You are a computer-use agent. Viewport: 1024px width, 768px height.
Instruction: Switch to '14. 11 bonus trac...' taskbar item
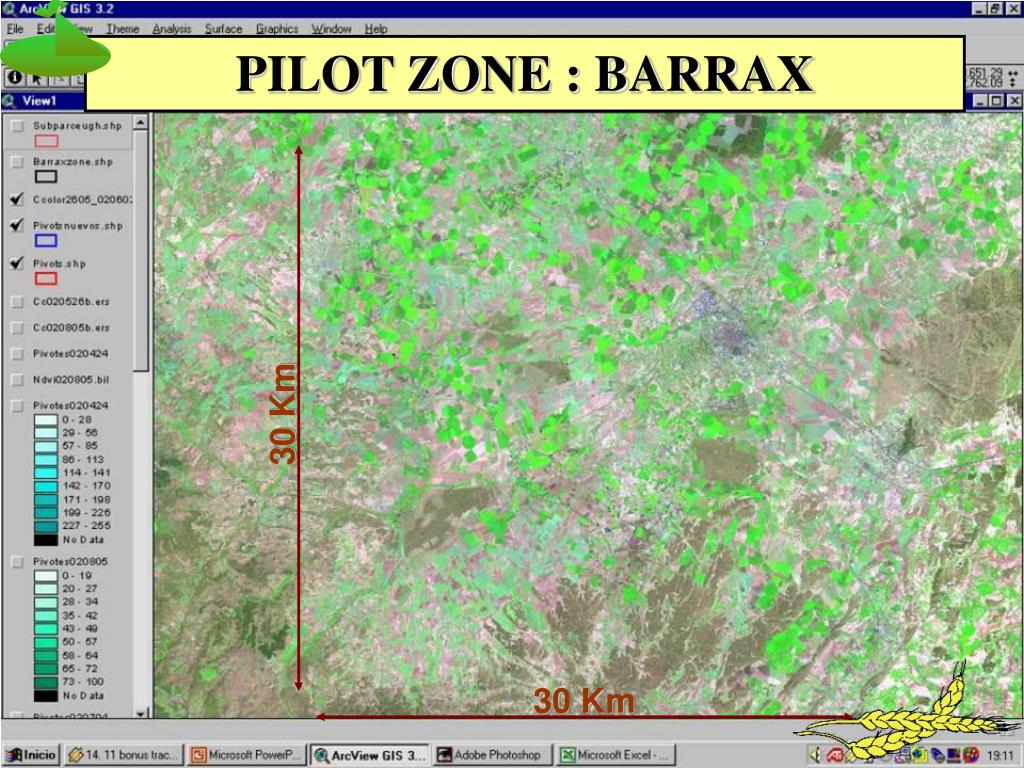(122, 755)
